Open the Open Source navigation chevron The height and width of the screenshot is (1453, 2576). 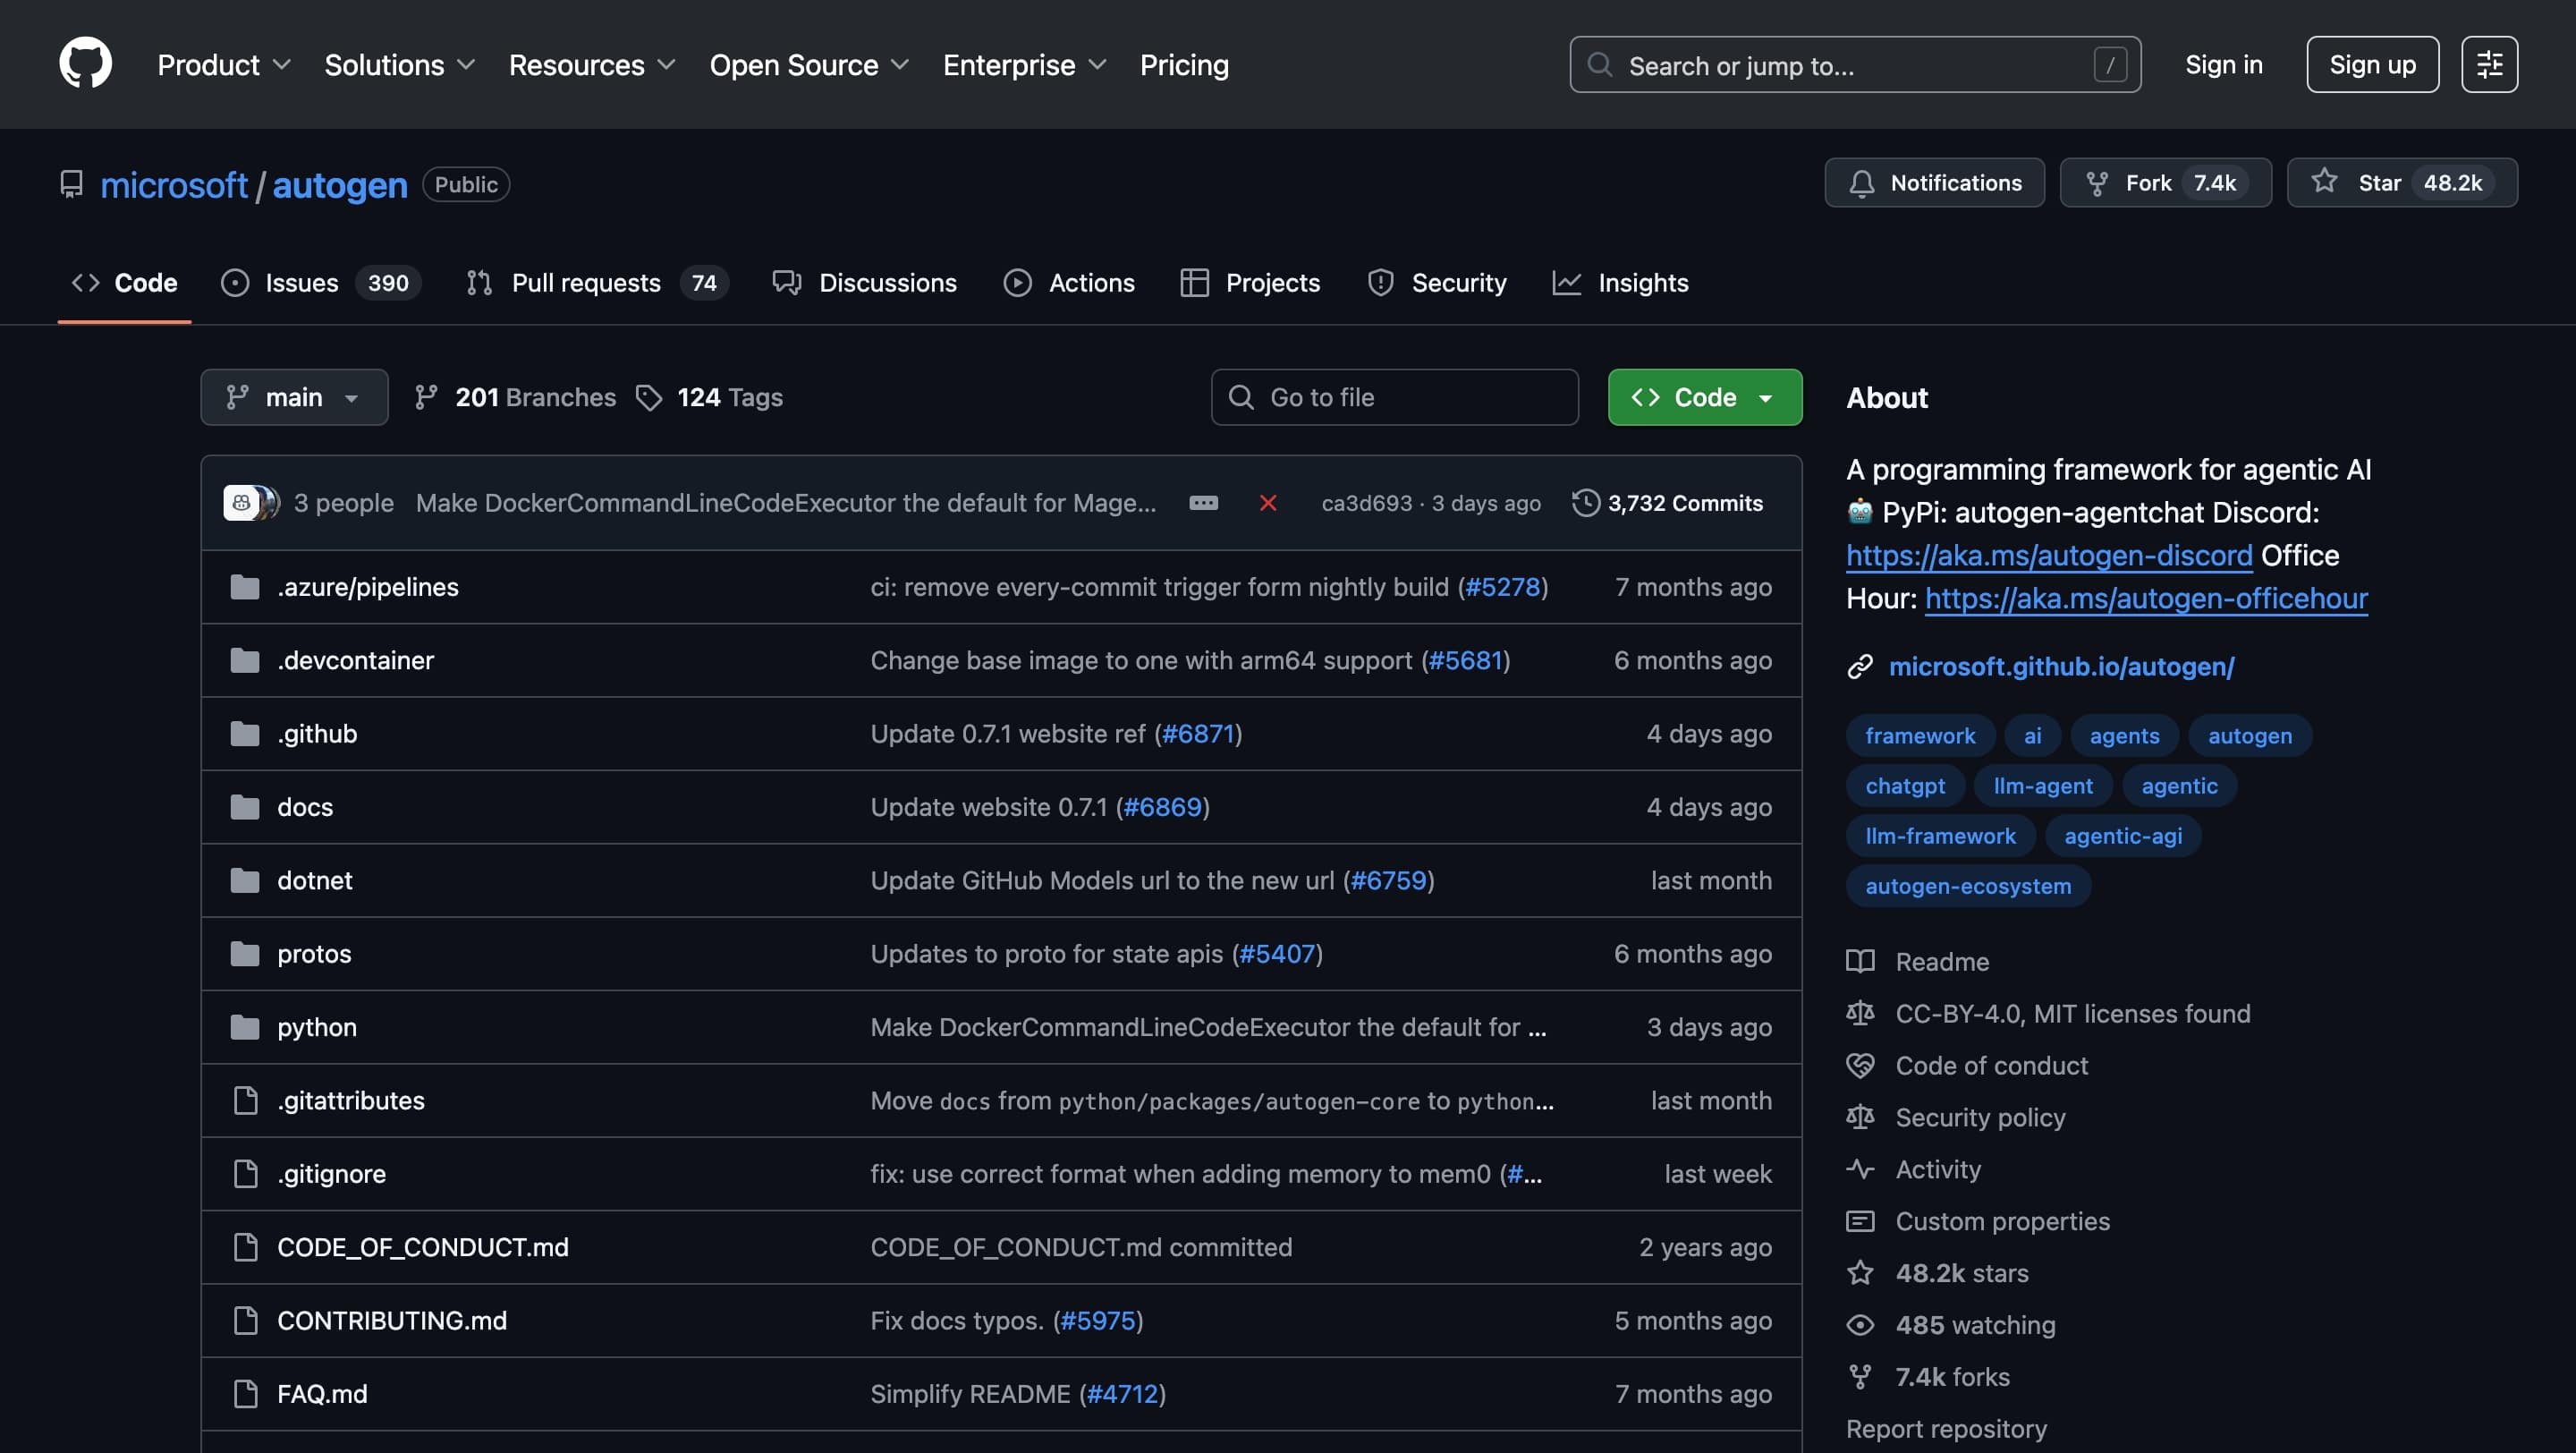(x=899, y=65)
